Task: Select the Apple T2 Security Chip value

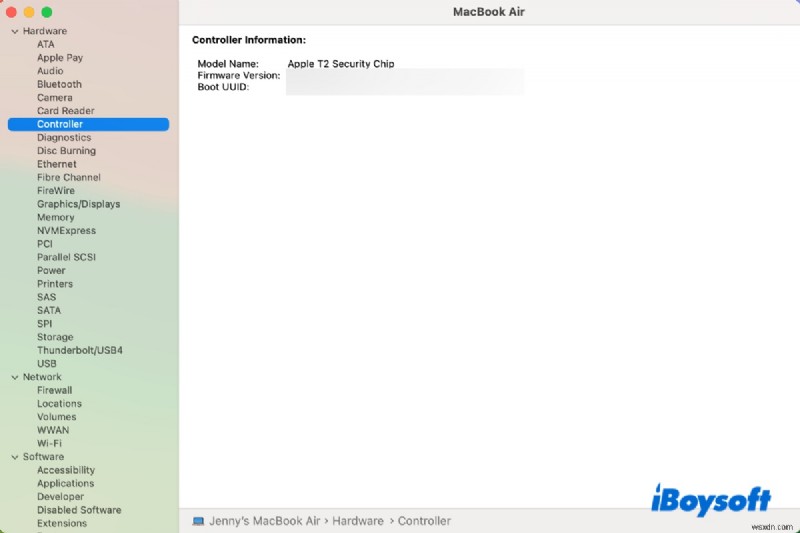Action: click(341, 64)
